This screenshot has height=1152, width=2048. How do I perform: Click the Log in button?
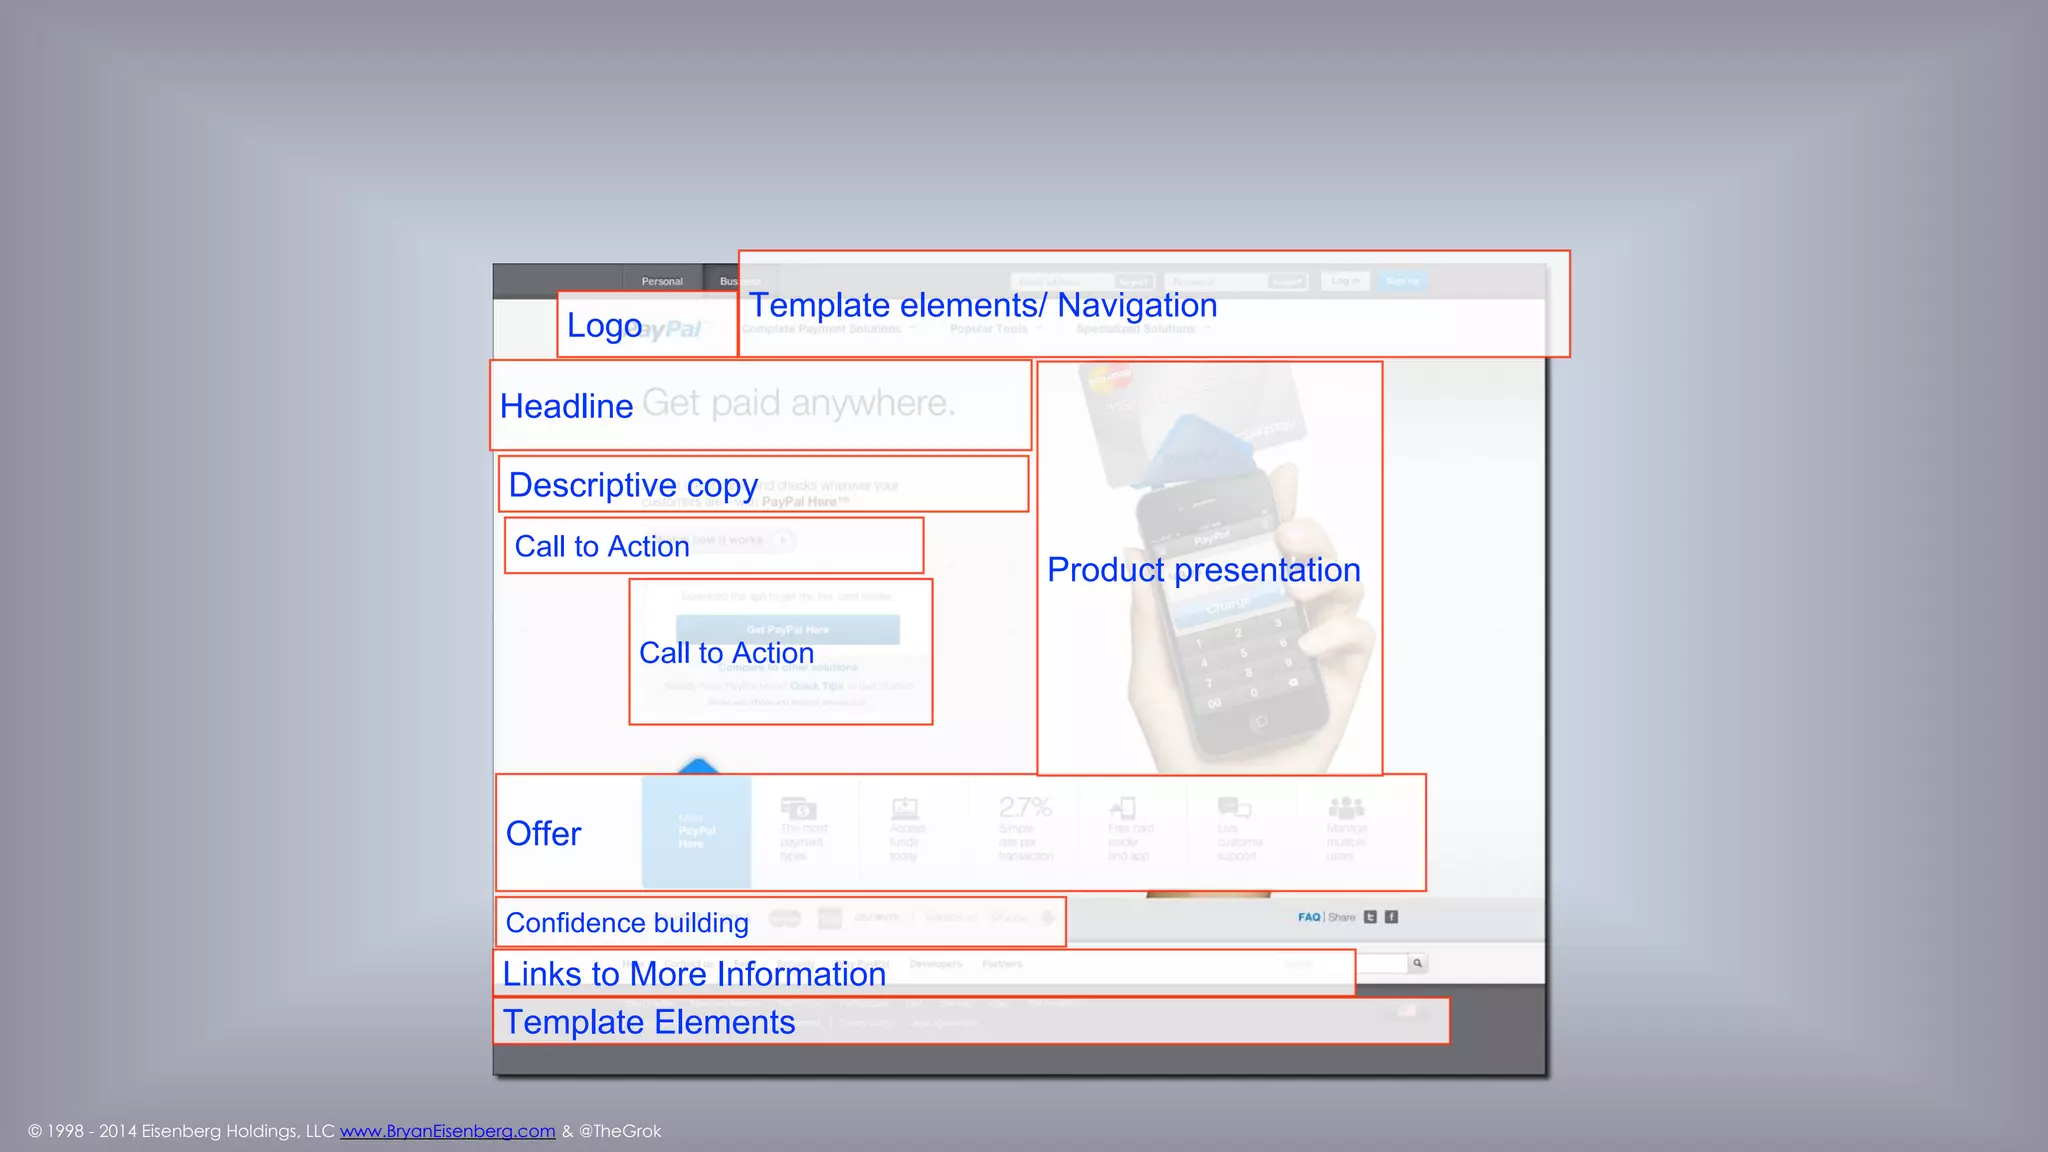[1345, 281]
